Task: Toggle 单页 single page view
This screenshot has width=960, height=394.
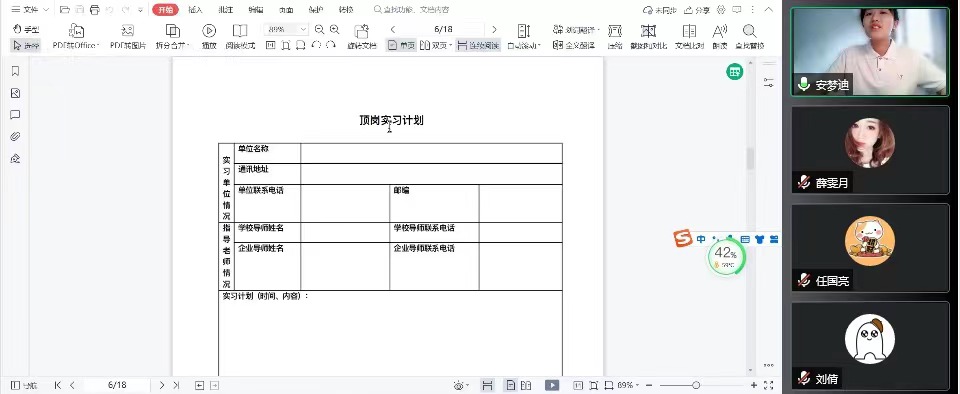Action: pos(401,45)
